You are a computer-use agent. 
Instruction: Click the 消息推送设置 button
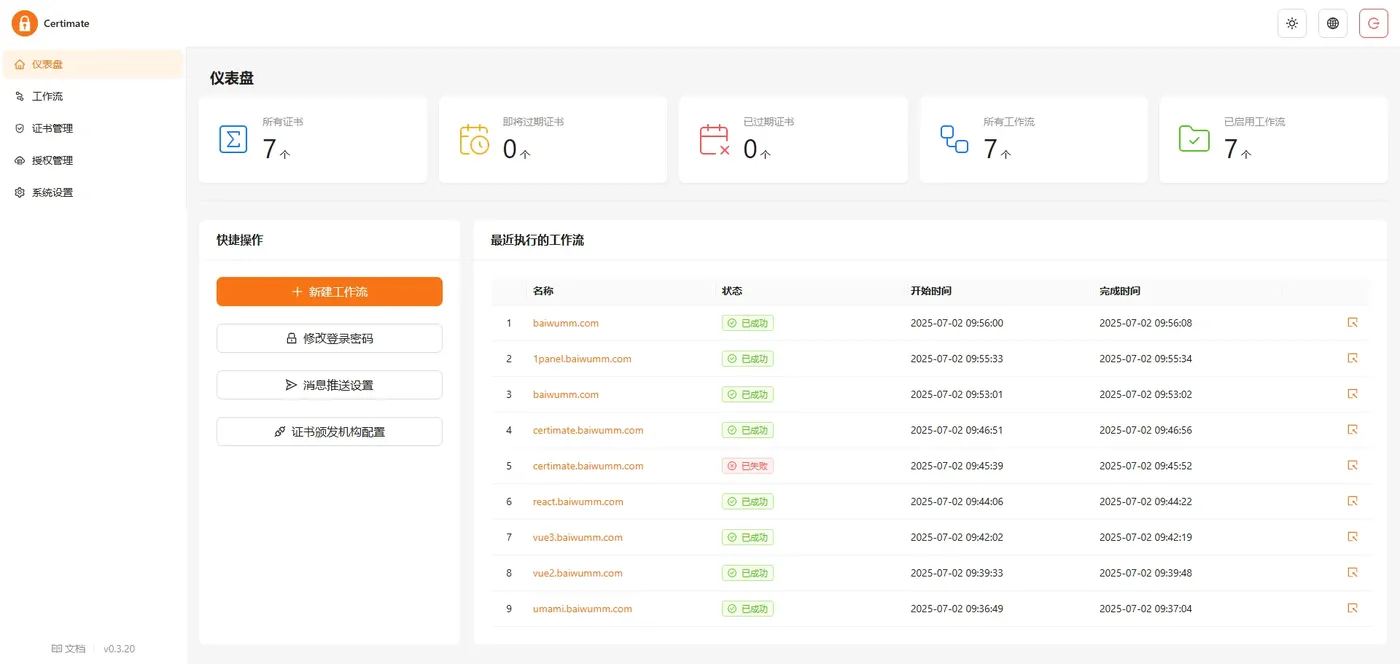tap(329, 385)
